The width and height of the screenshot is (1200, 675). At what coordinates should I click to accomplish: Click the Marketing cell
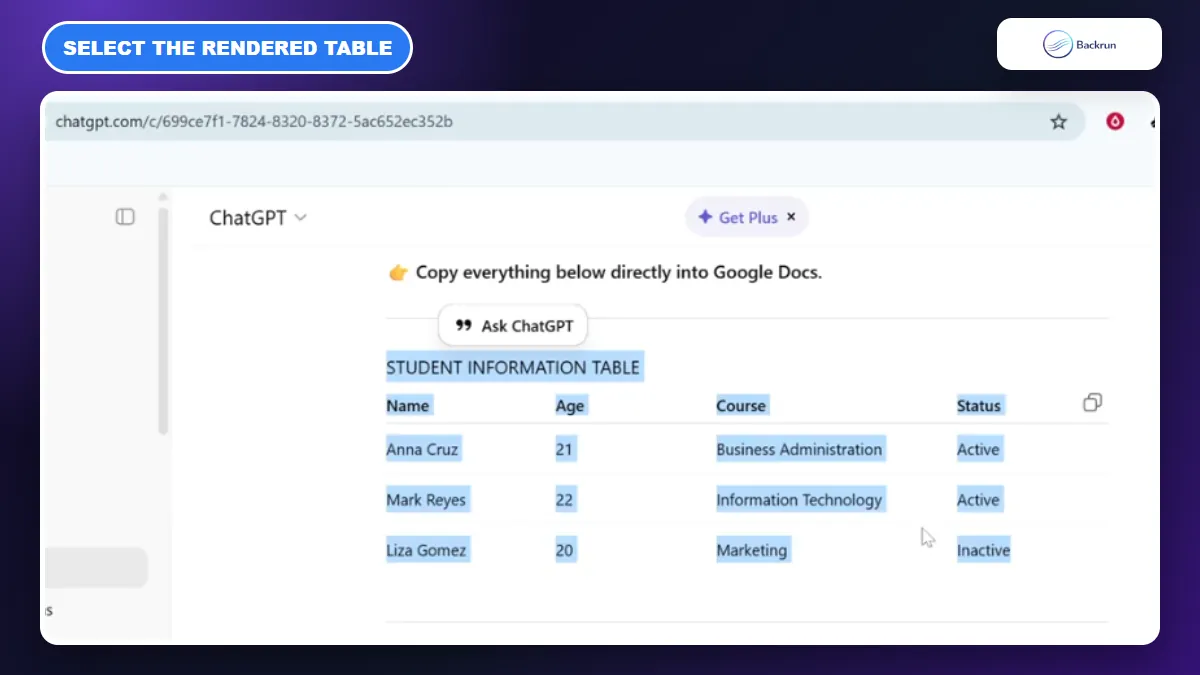pos(752,550)
